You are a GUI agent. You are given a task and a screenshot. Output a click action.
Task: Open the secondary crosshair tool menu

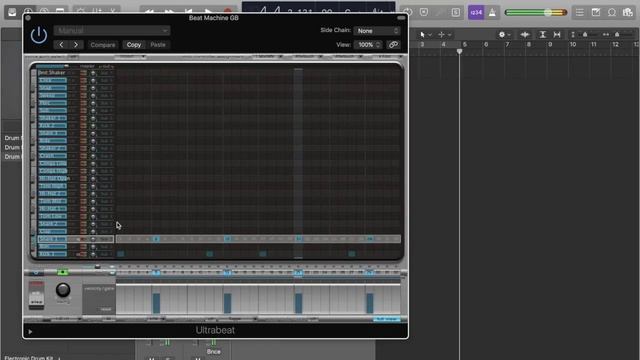[x=444, y=35]
